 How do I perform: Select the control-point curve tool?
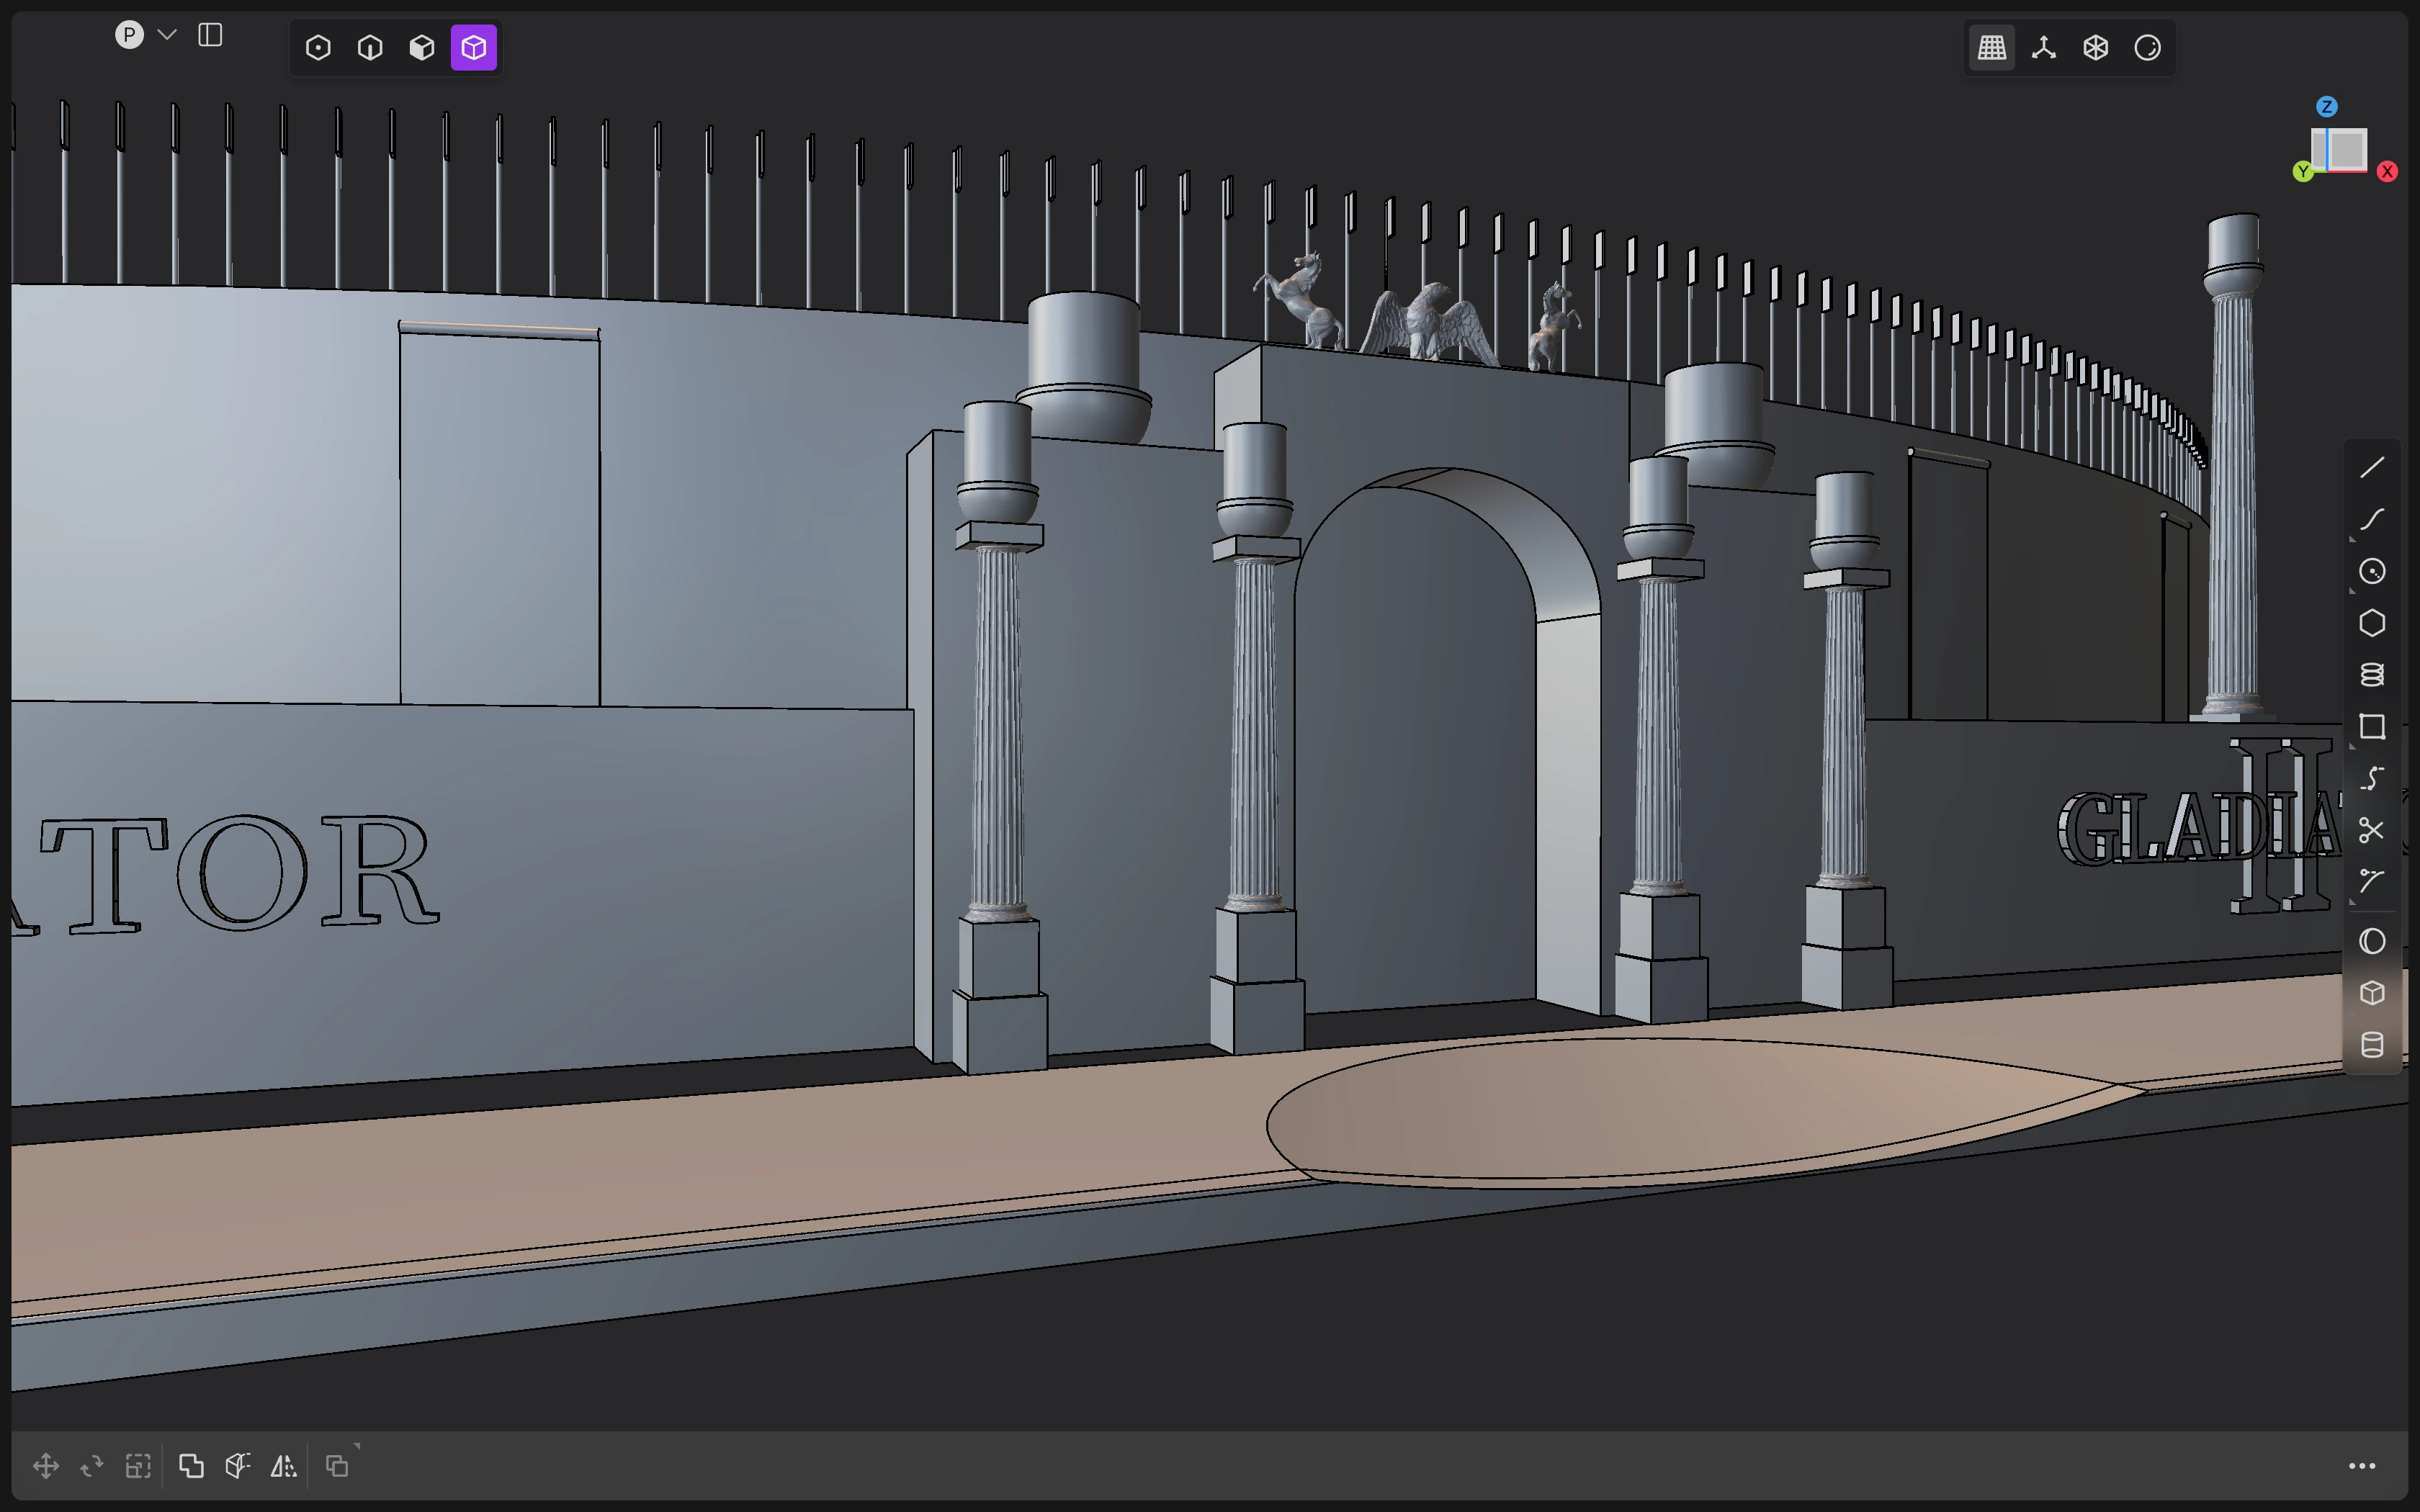point(2372,881)
